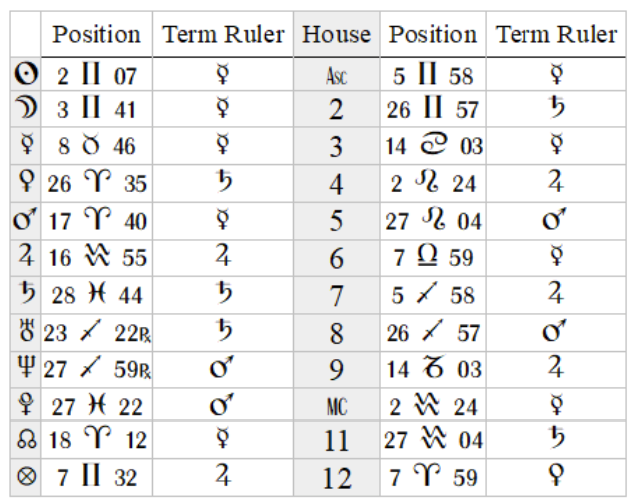Click the House column header
This screenshot has width=631, height=502.
[336, 35]
